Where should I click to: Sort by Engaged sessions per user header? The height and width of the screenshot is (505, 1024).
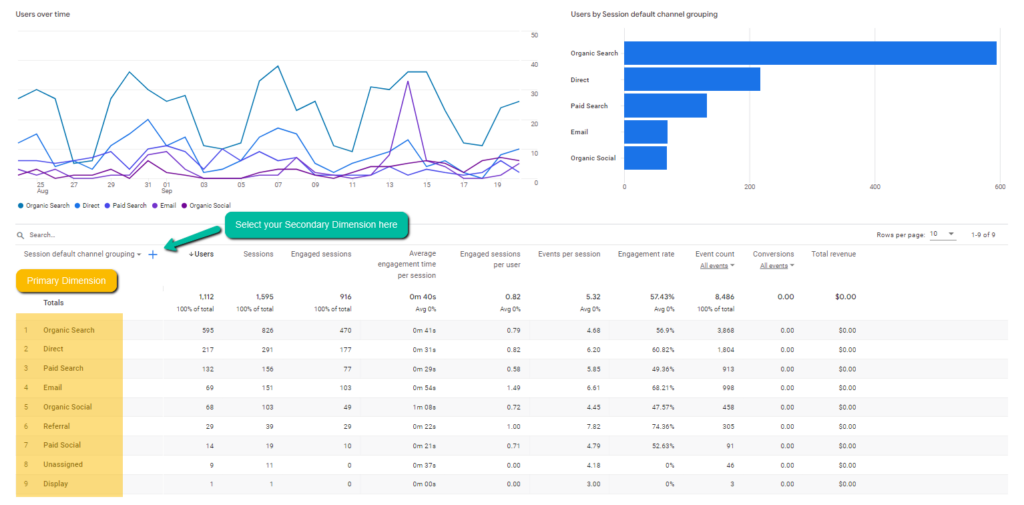pos(490,259)
